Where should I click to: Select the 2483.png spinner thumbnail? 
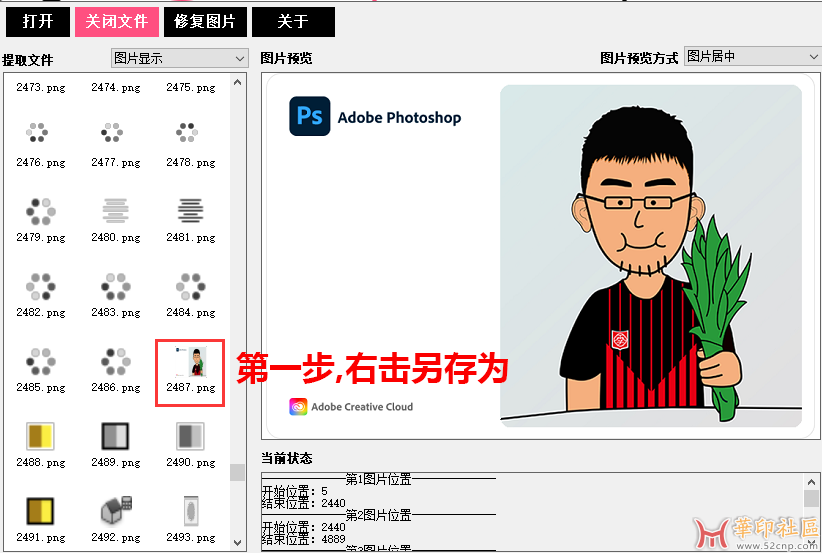tap(115, 286)
